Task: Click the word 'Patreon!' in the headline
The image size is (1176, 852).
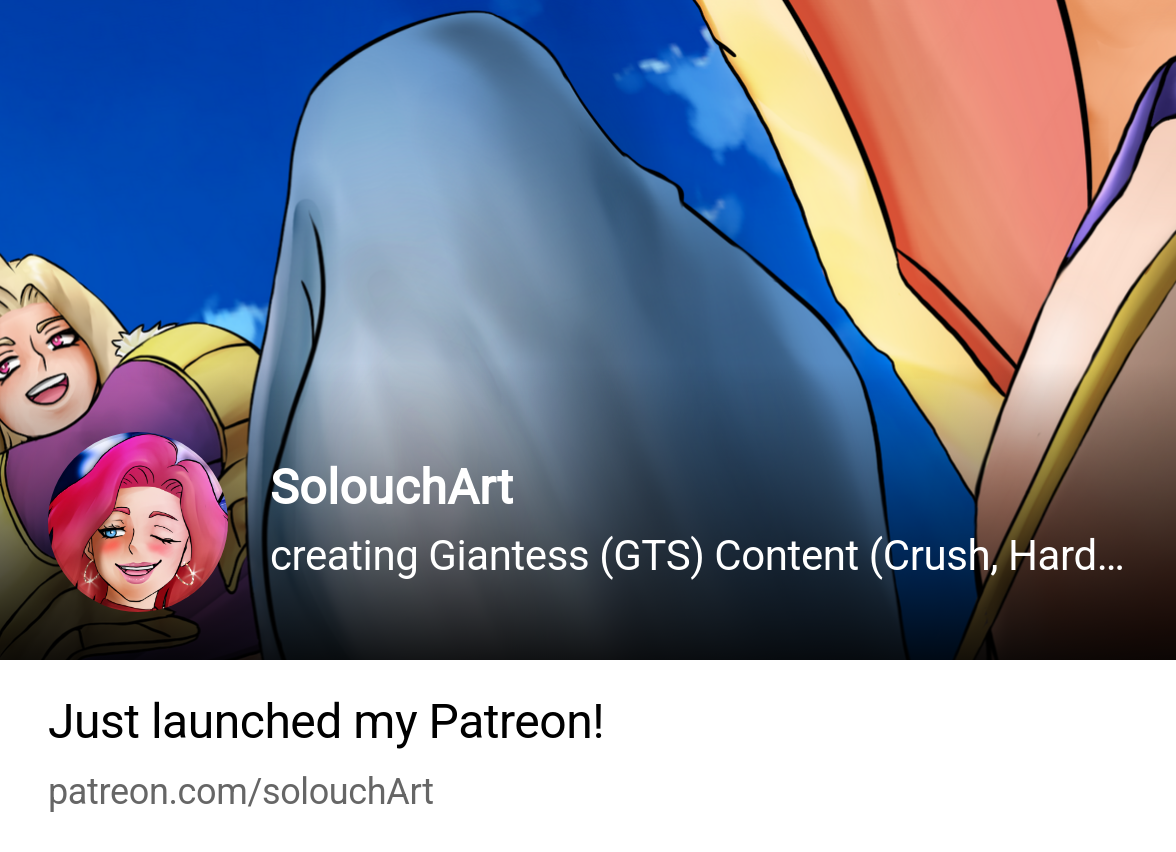Action: pos(517,722)
